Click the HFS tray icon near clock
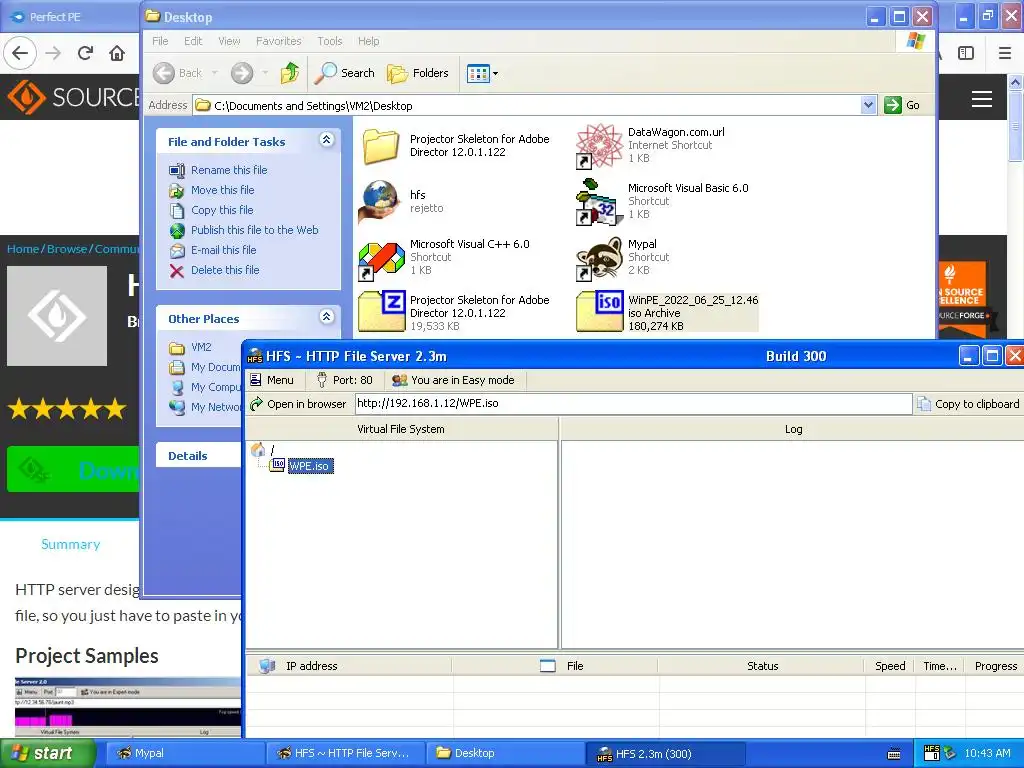This screenshot has width=1024, height=768. [932, 753]
